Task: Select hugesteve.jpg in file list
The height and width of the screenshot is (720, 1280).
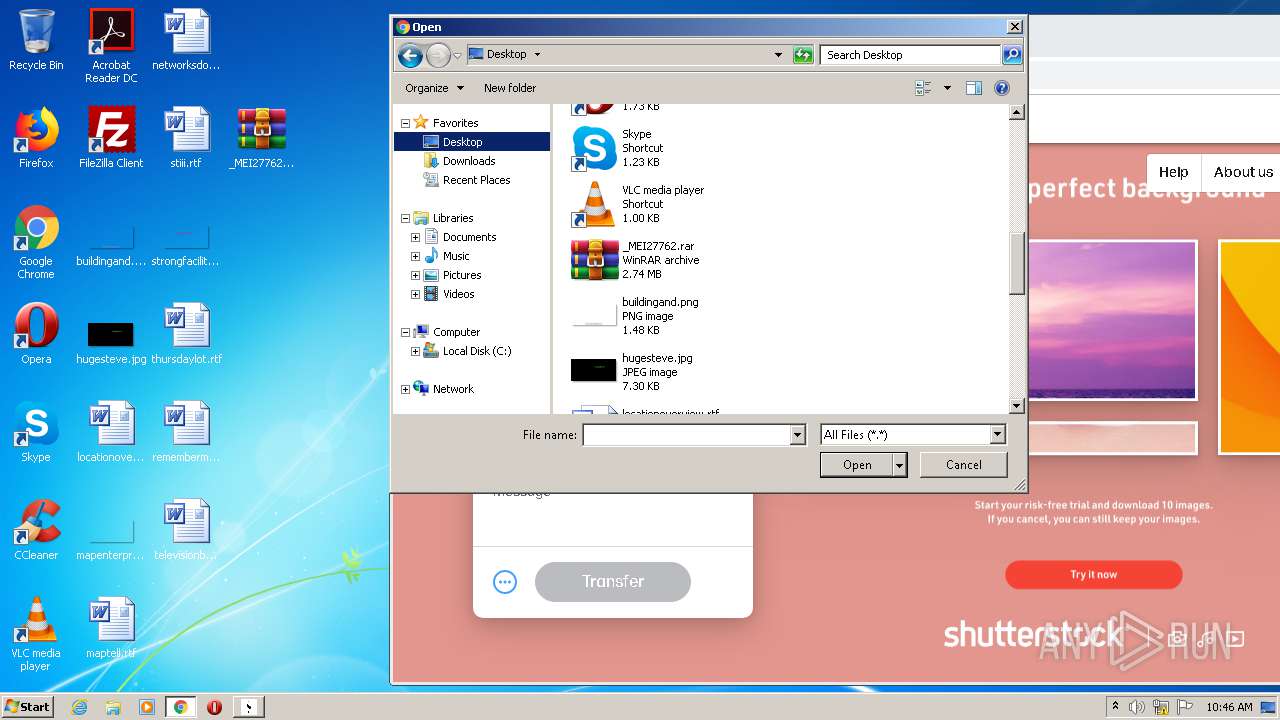Action: (x=632, y=372)
